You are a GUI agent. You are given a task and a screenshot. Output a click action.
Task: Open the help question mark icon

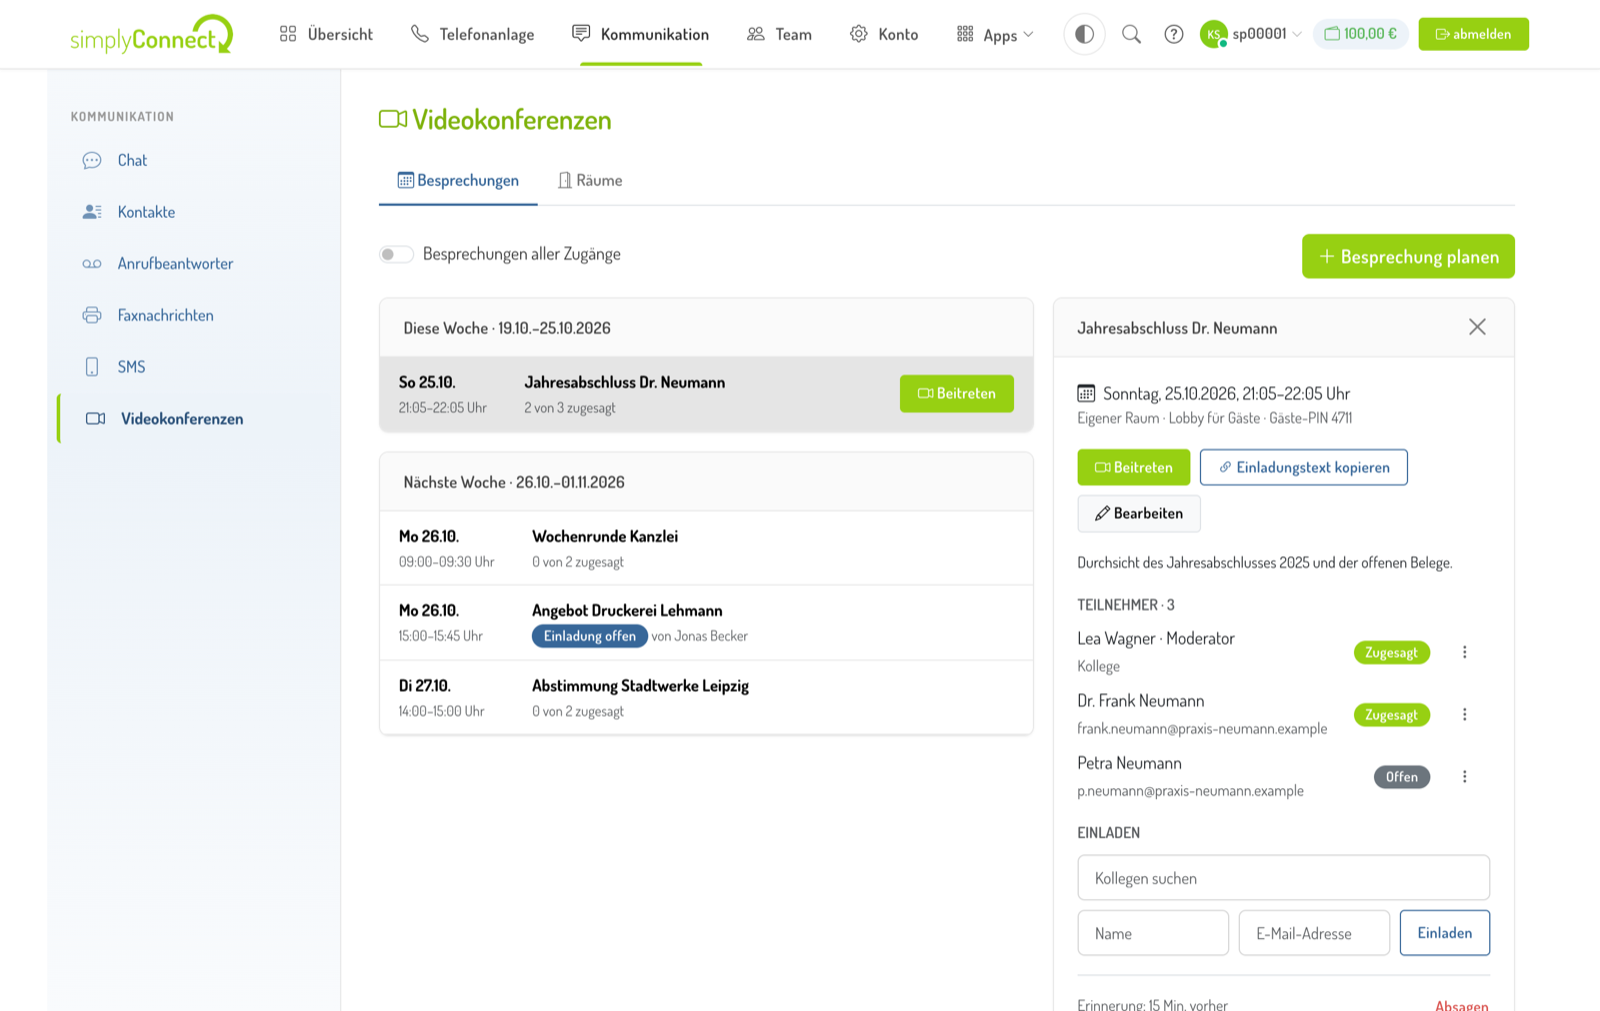pyautogui.click(x=1174, y=34)
